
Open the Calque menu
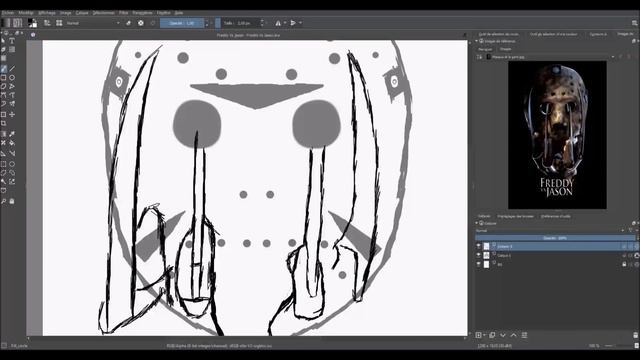(x=82, y=13)
